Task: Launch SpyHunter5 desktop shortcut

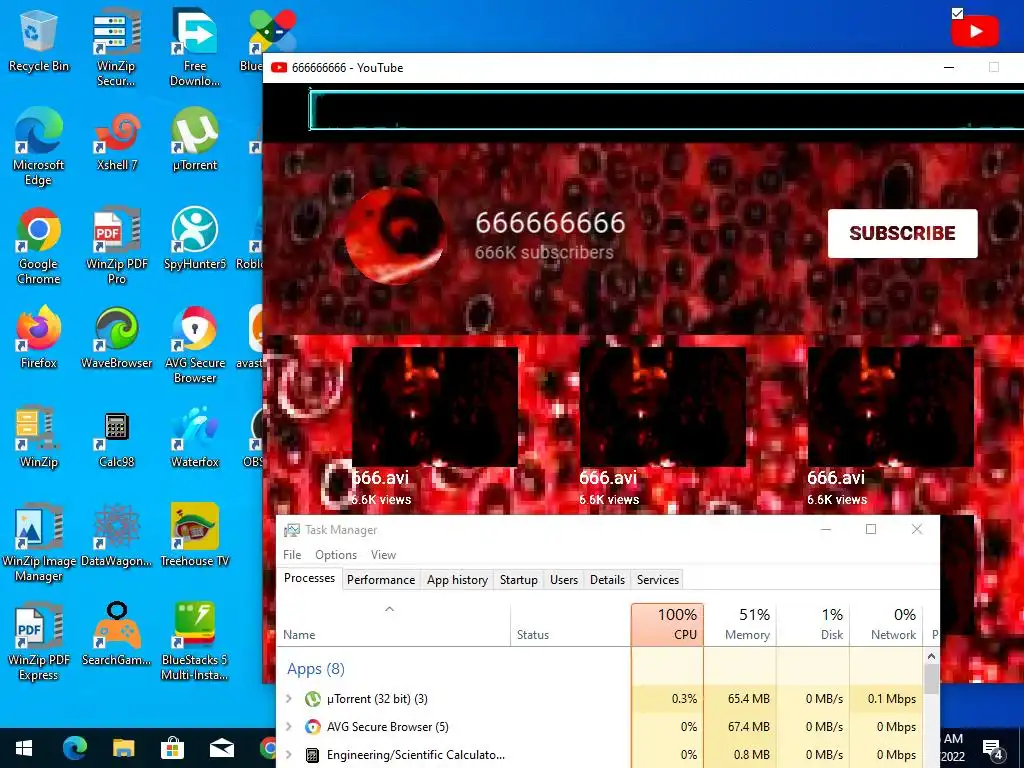Action: [x=195, y=238]
